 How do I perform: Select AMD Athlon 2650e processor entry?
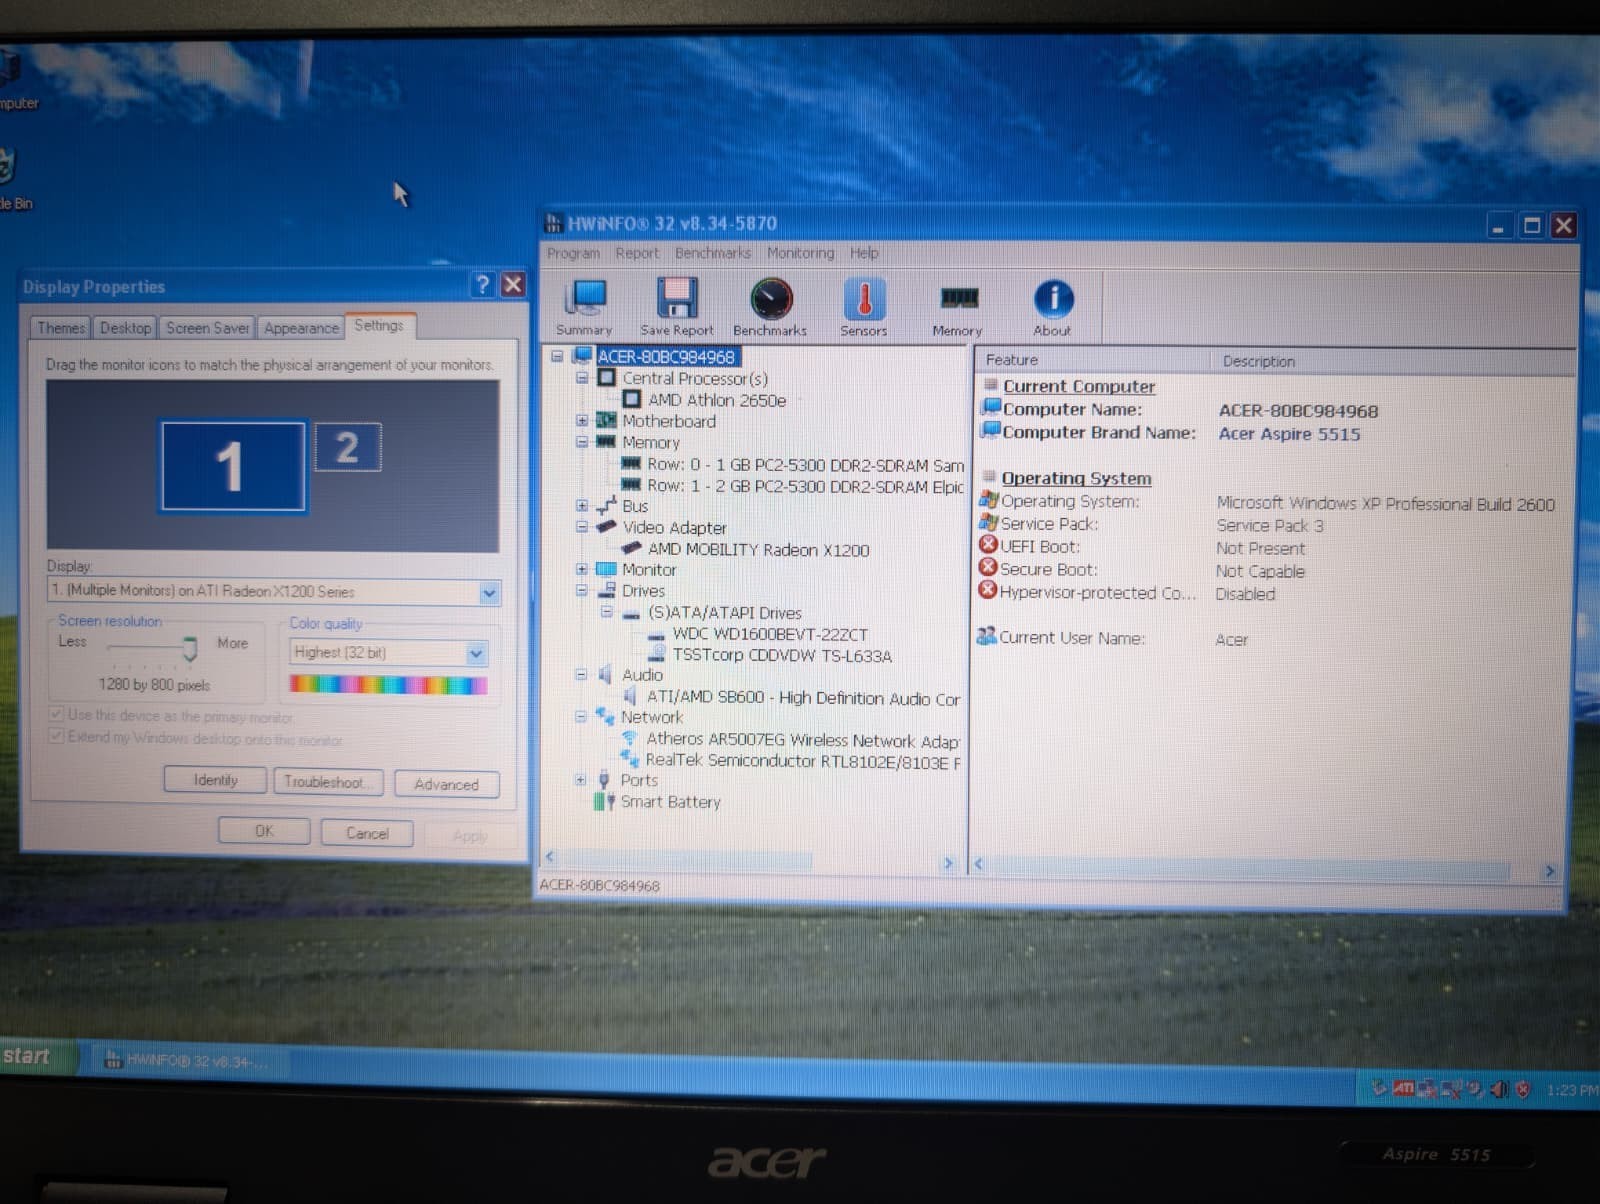717,400
